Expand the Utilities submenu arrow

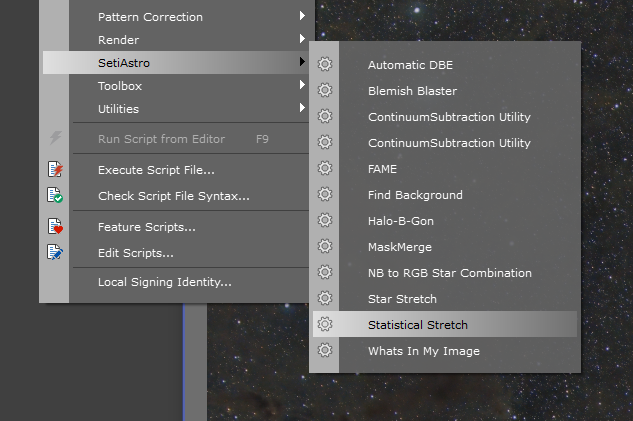(x=302, y=109)
